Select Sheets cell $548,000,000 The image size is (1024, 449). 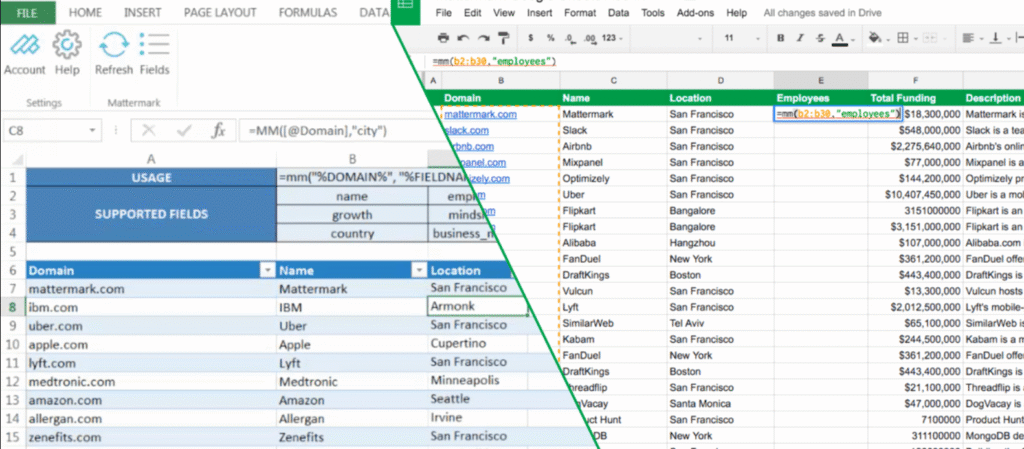tap(916, 130)
